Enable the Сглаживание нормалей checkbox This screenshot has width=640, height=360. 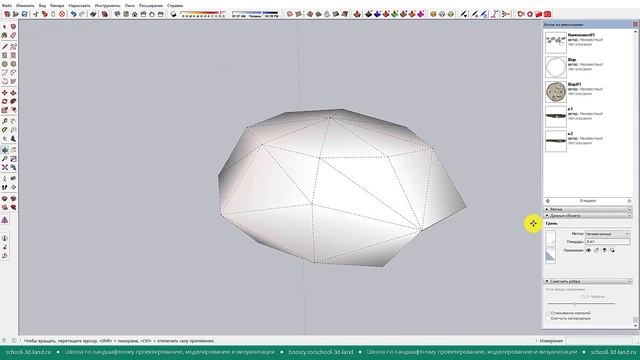coord(548,313)
